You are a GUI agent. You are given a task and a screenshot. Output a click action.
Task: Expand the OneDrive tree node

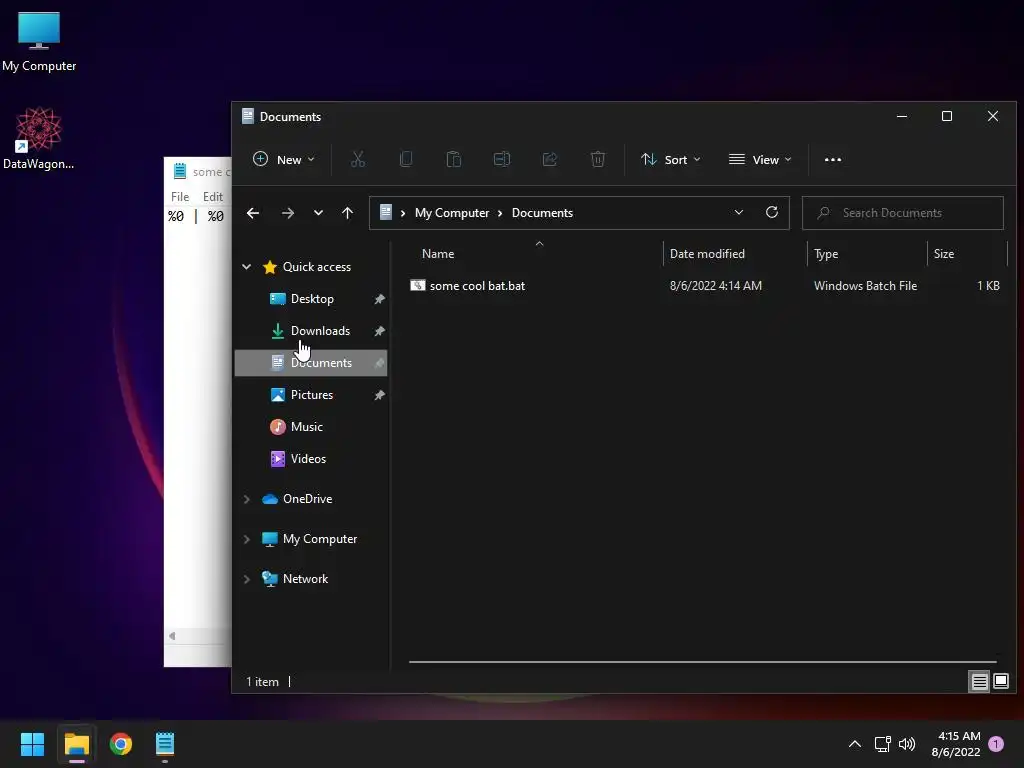246,499
